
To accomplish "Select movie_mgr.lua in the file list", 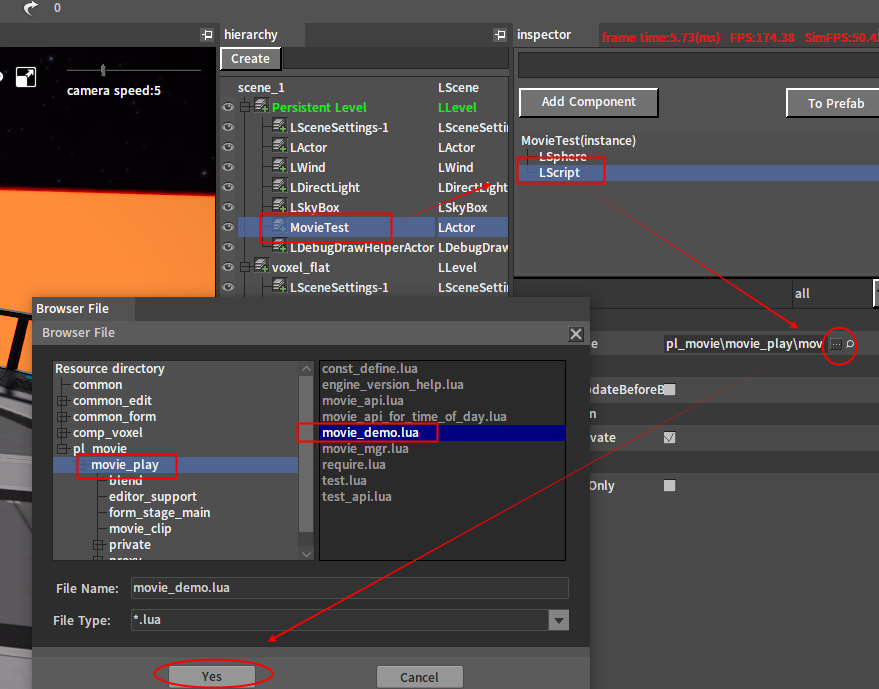I will pos(365,449).
